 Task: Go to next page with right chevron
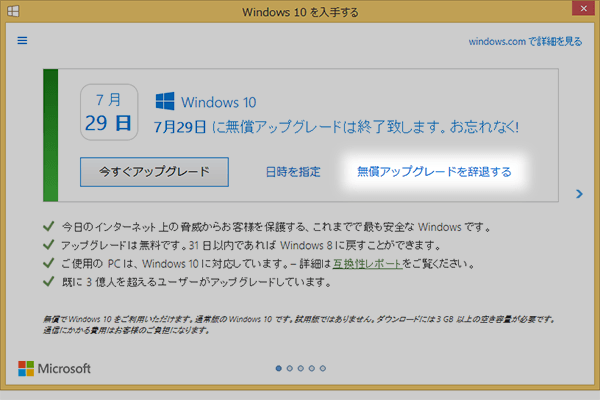click(579, 194)
